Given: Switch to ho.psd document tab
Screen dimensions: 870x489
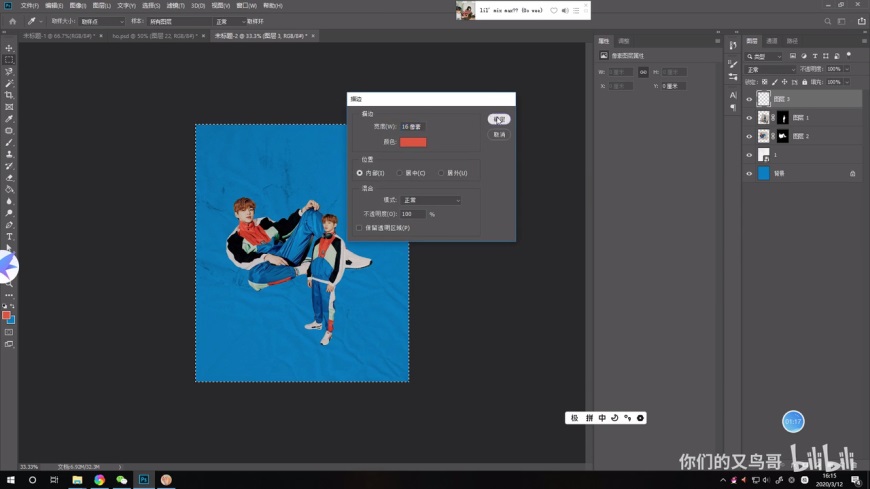Looking at the screenshot, I should (155, 36).
